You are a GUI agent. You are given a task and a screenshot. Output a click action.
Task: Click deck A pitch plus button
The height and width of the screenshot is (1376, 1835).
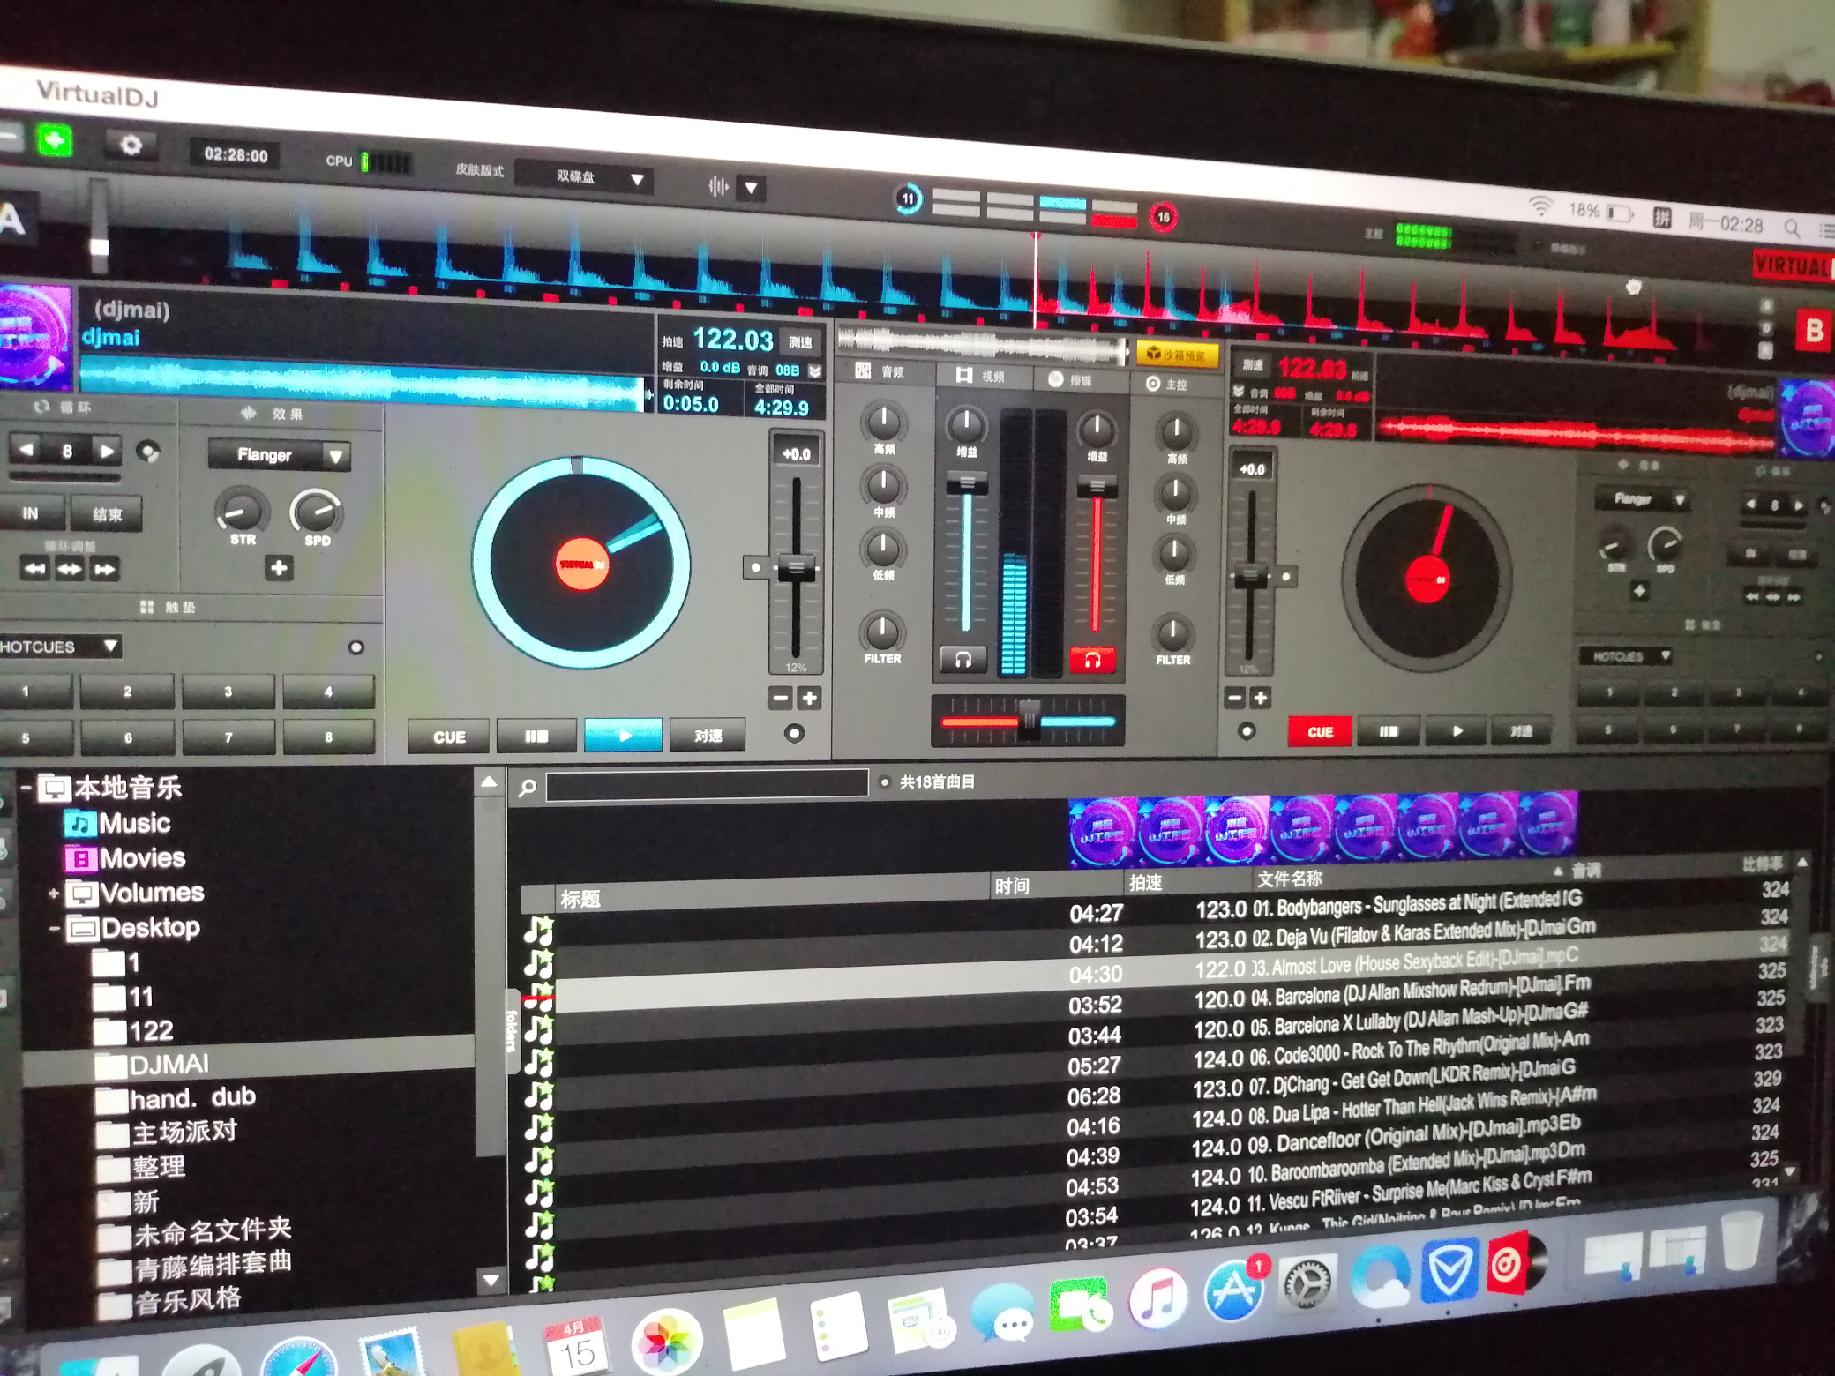[x=809, y=698]
